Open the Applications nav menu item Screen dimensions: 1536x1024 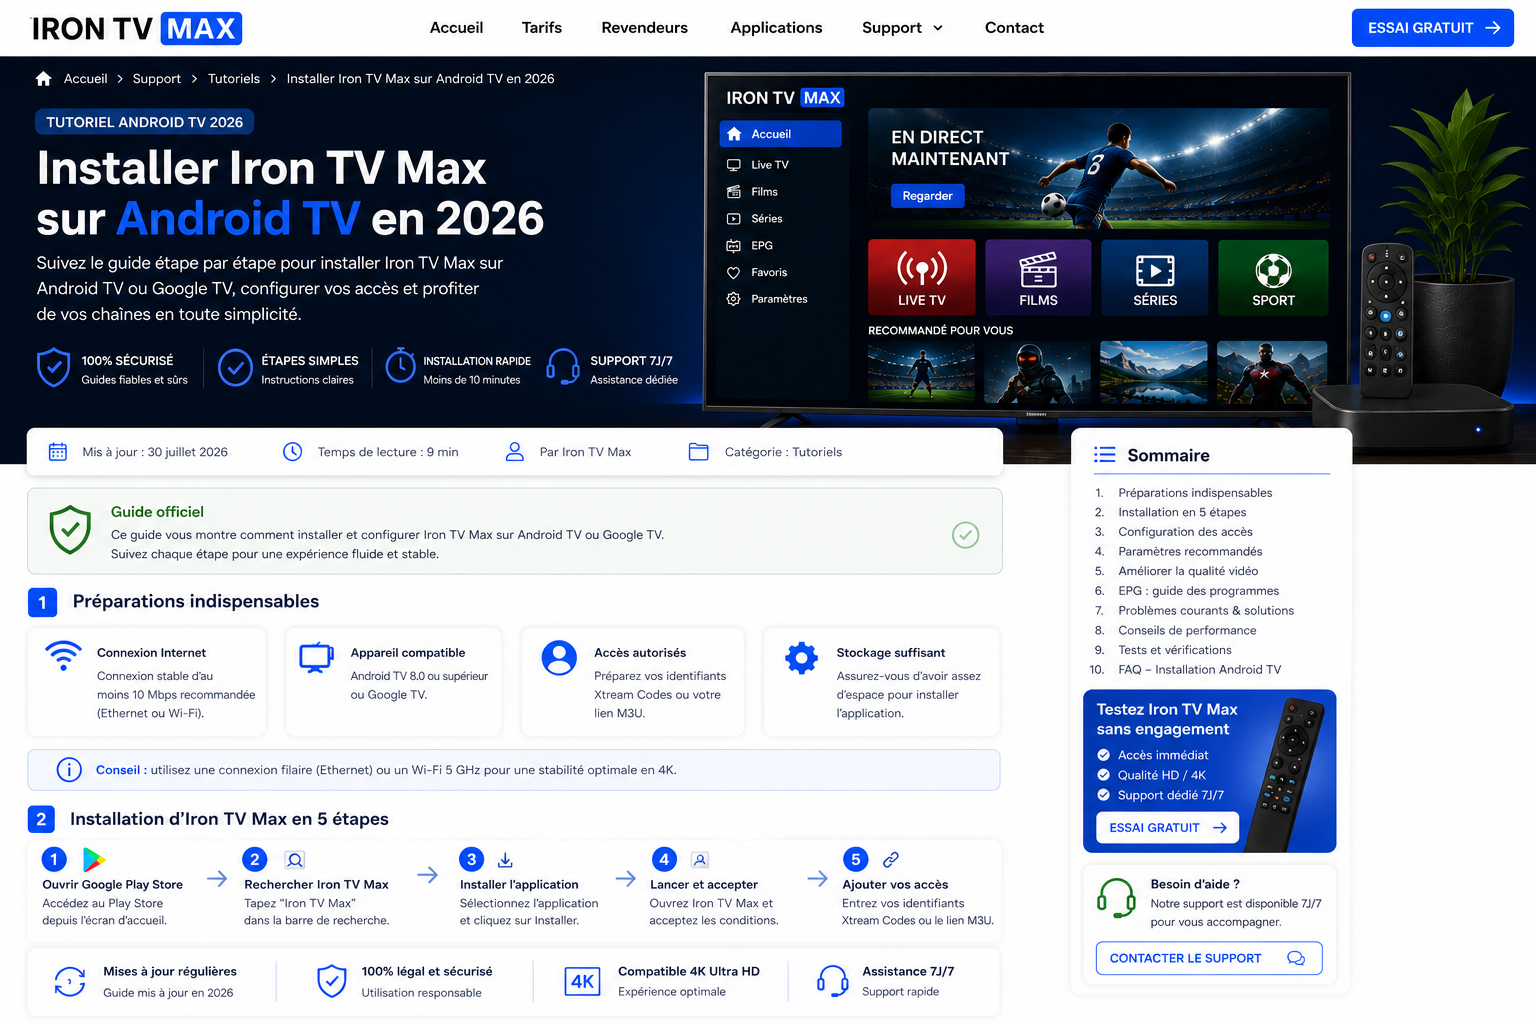click(x=776, y=28)
